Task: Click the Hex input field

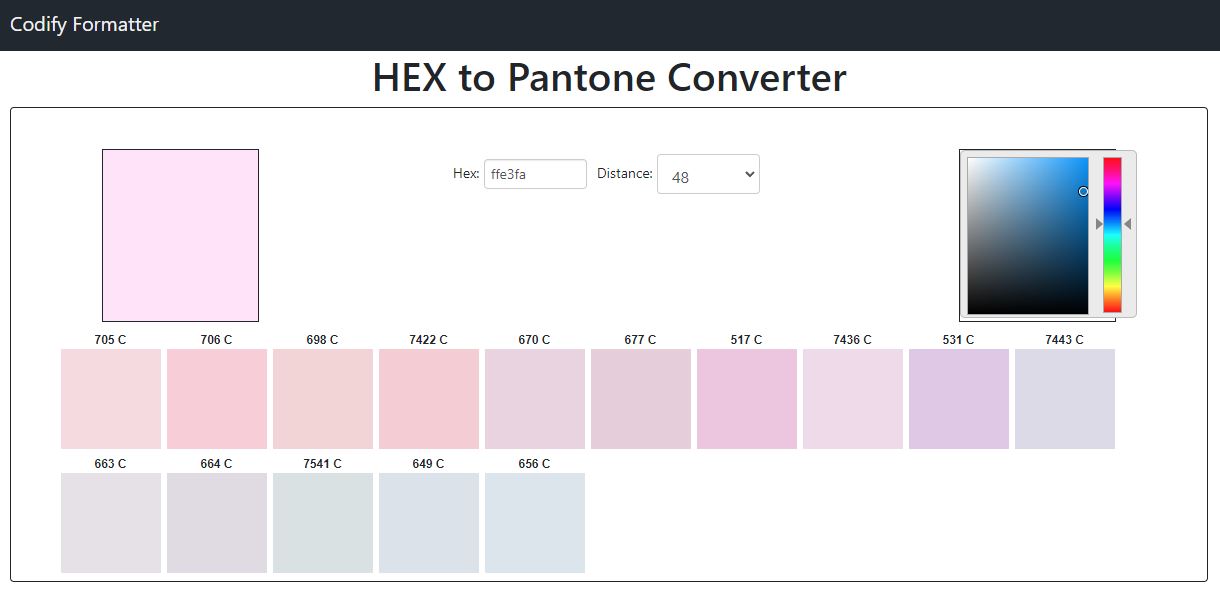Action: [535, 174]
